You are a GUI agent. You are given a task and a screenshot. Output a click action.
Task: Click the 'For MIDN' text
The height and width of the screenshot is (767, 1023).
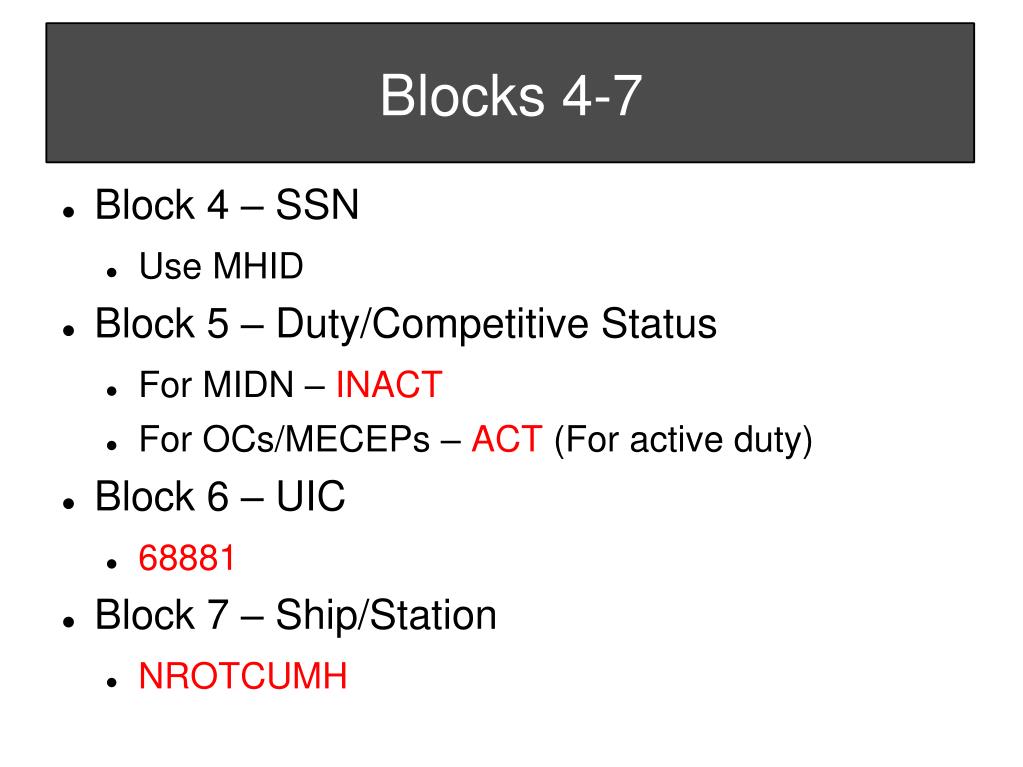[216, 384]
